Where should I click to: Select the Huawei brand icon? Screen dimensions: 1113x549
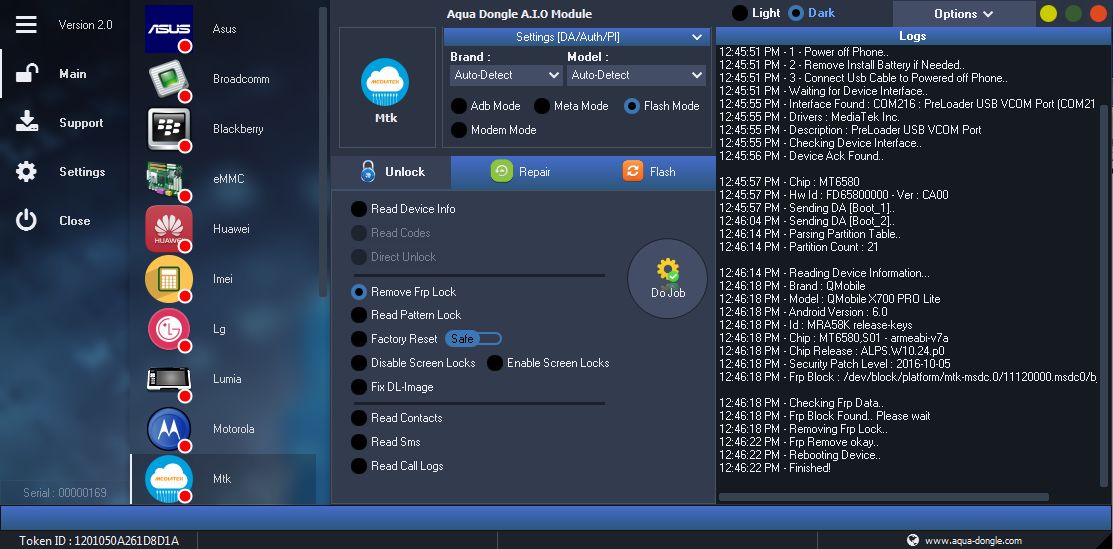[169, 229]
